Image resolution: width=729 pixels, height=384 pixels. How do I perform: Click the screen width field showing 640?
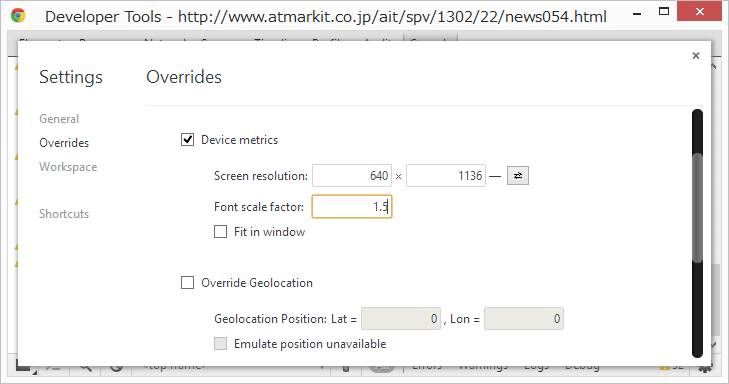coord(352,176)
